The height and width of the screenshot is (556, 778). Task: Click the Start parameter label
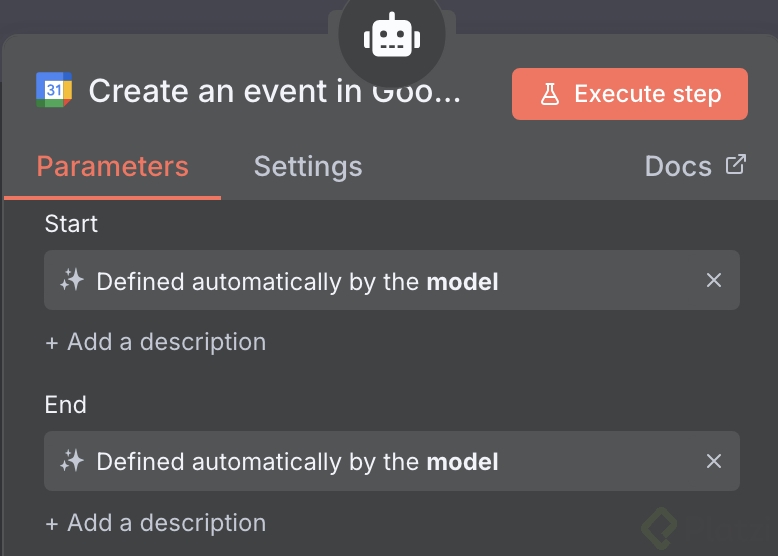pyautogui.click(x=72, y=224)
